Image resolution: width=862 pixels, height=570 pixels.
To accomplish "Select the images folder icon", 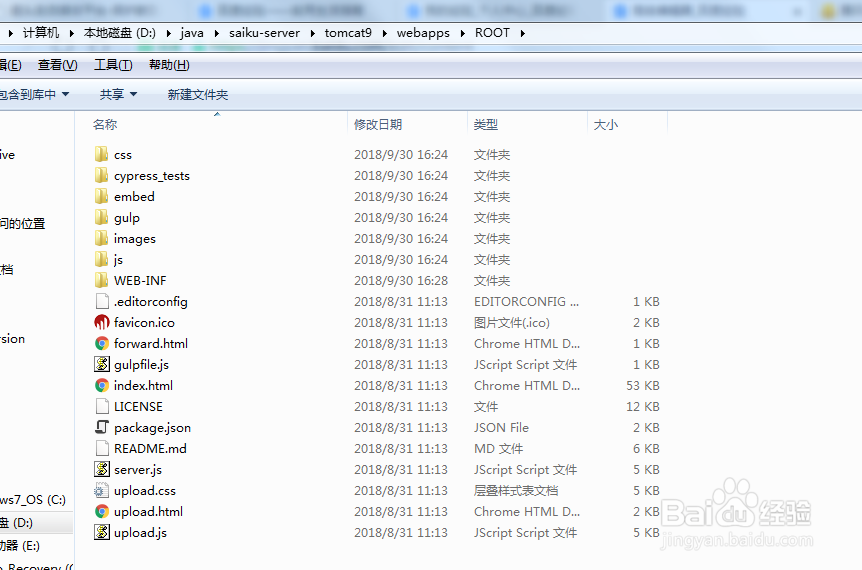I will tap(101, 239).
